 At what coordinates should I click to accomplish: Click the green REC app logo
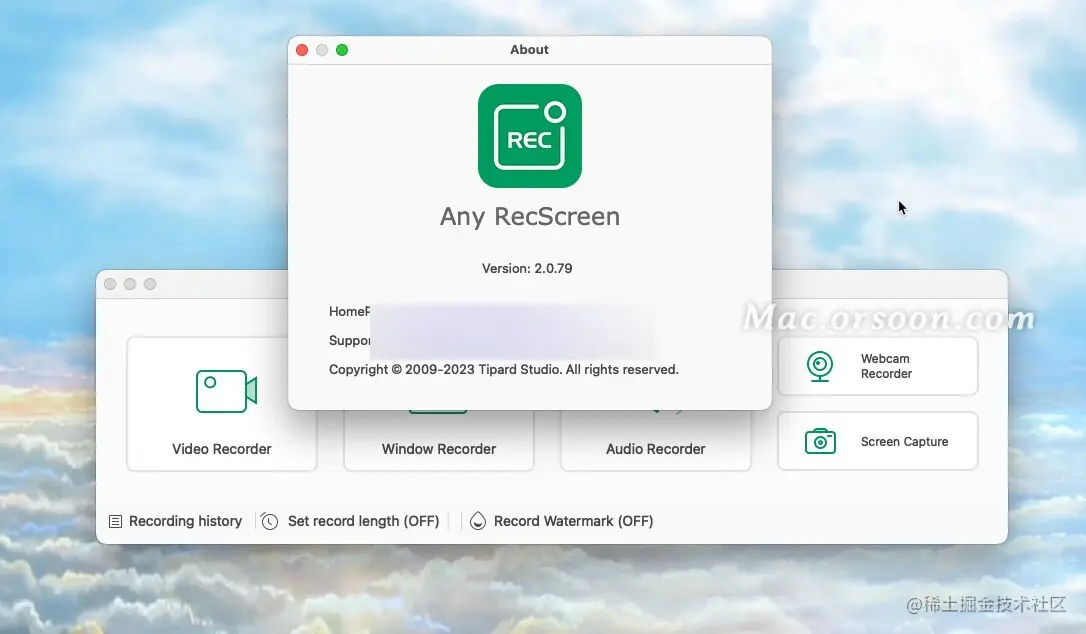tap(530, 136)
